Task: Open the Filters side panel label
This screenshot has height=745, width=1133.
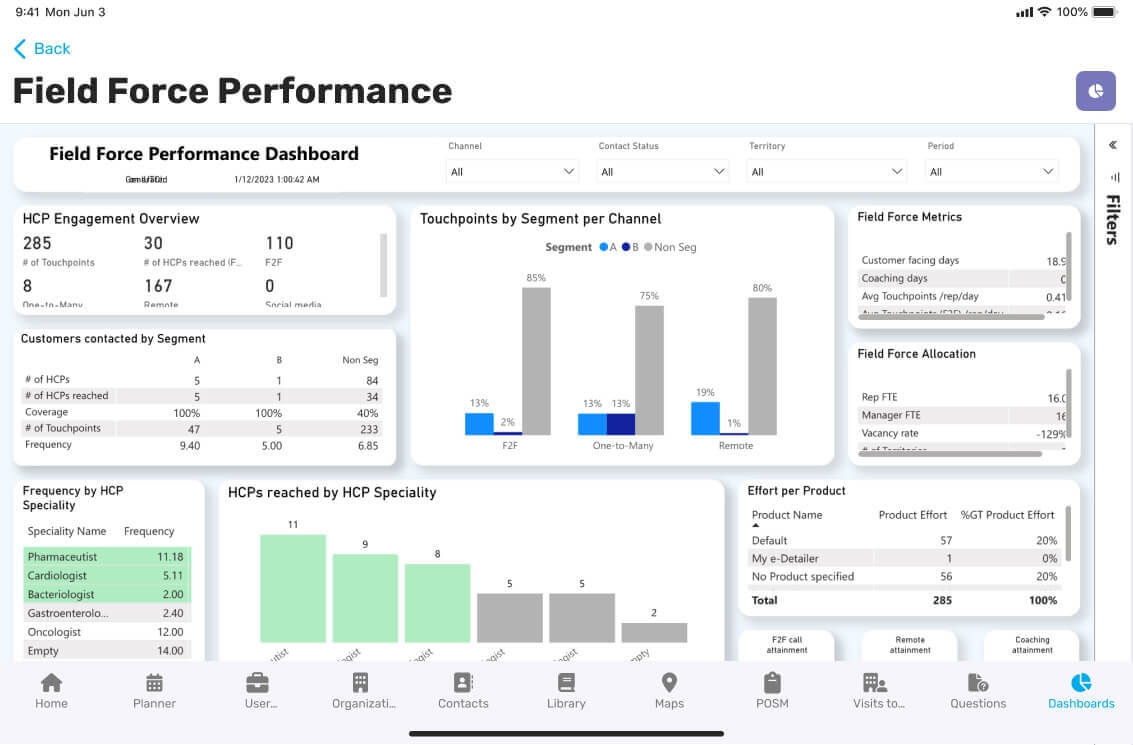Action: [1113, 220]
